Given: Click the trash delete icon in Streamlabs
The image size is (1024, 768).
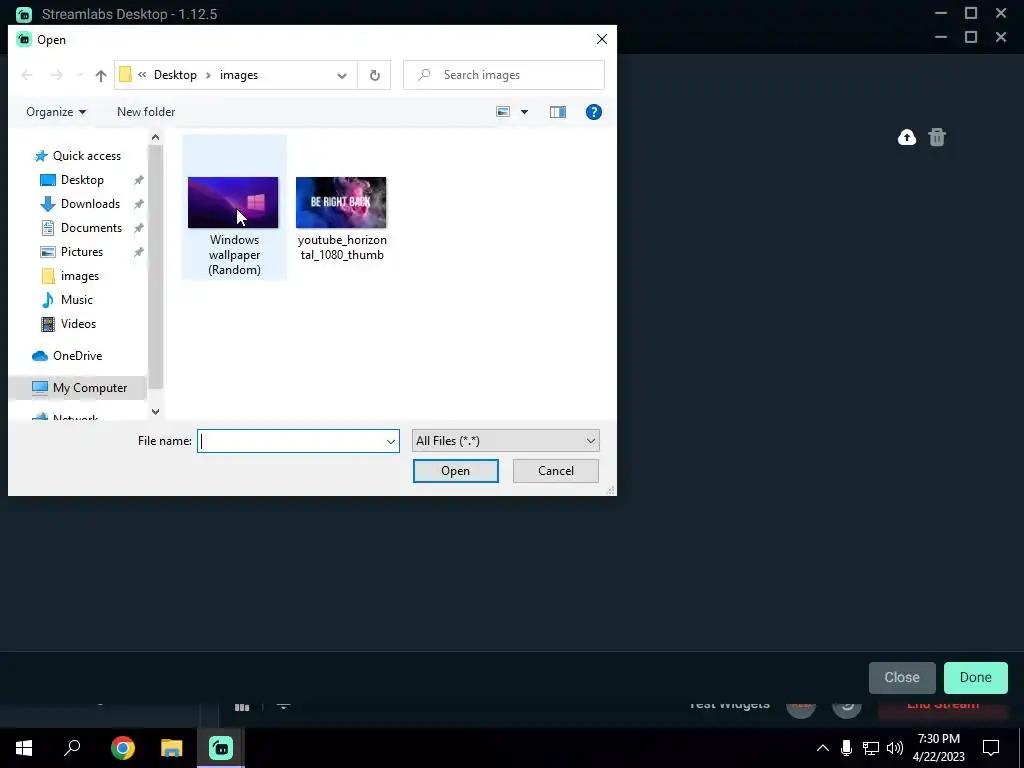Looking at the screenshot, I should (936, 137).
